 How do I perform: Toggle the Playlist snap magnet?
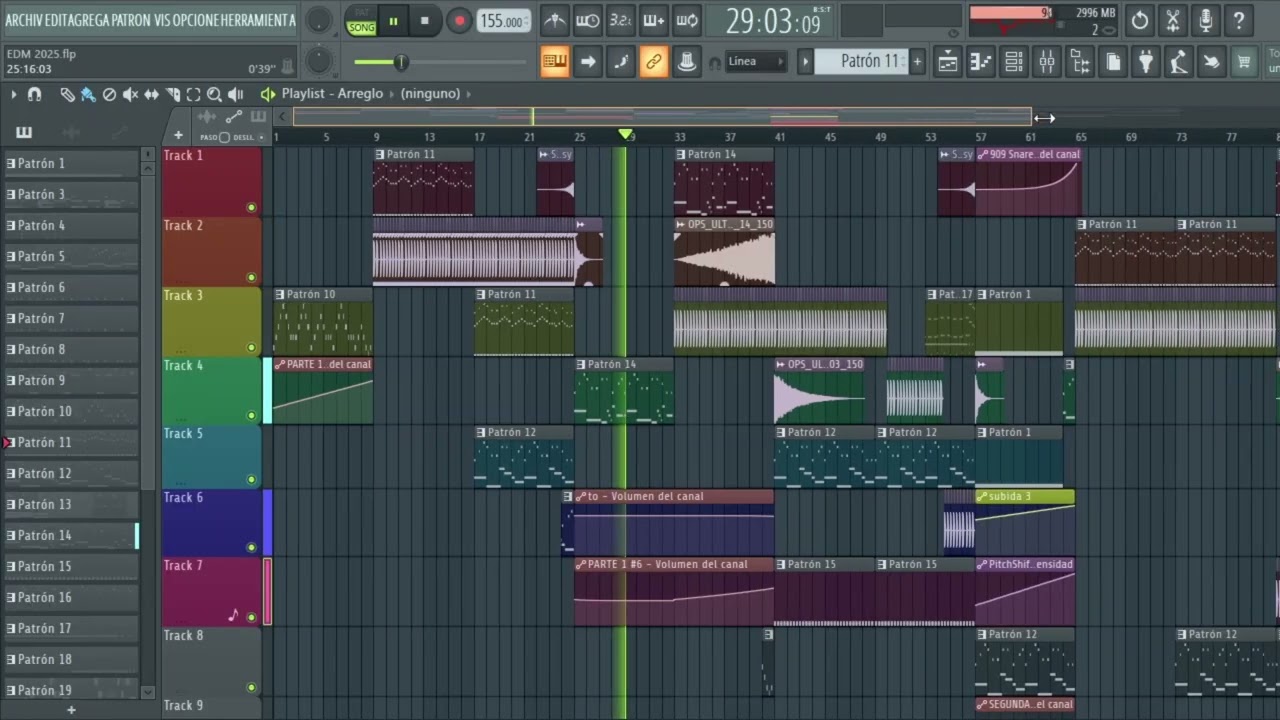coord(34,94)
